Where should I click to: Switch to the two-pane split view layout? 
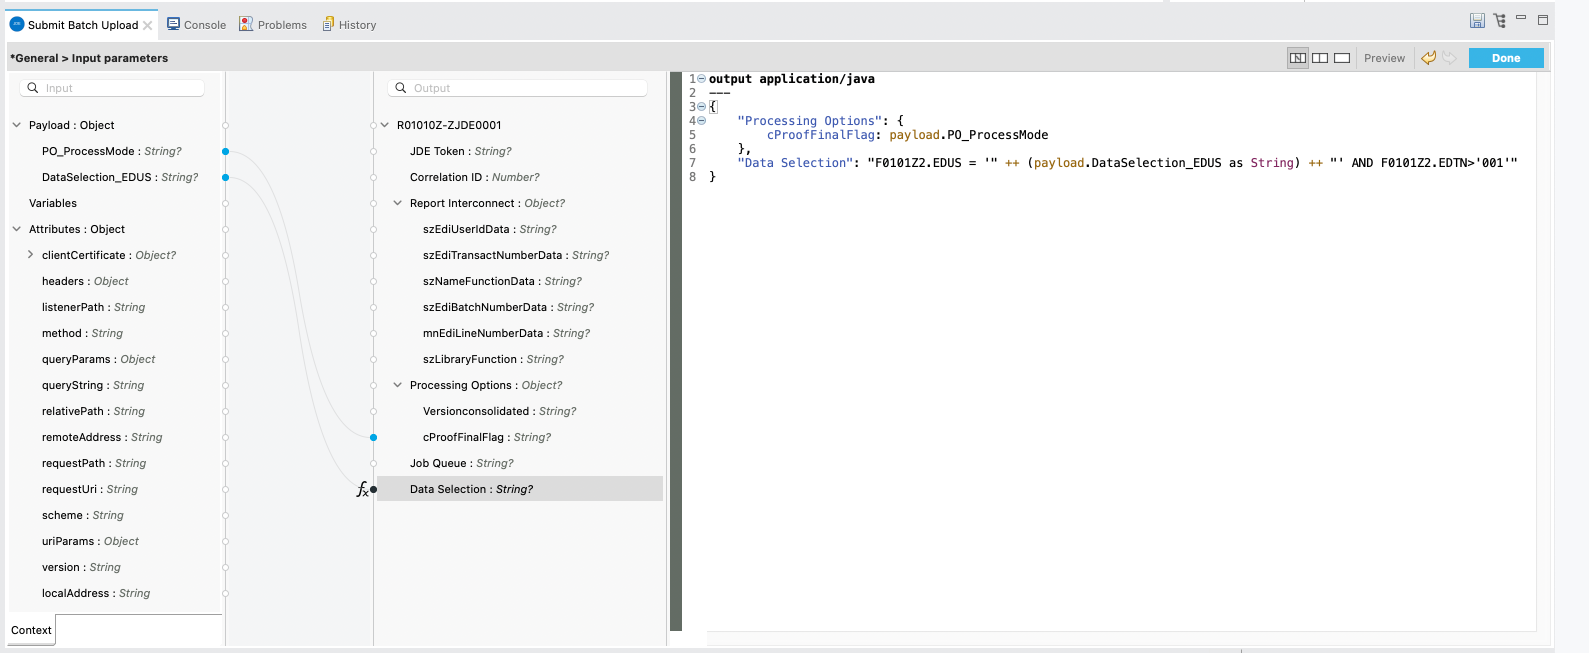pyautogui.click(x=1320, y=58)
